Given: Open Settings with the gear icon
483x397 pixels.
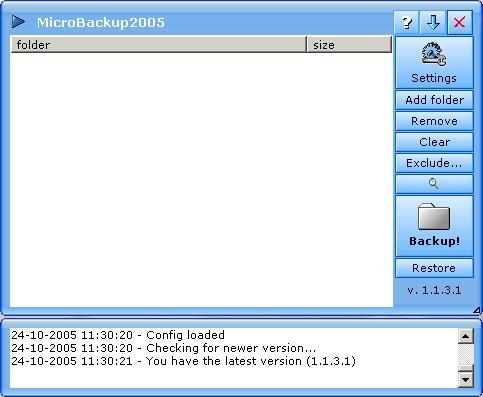Looking at the screenshot, I should (434, 62).
